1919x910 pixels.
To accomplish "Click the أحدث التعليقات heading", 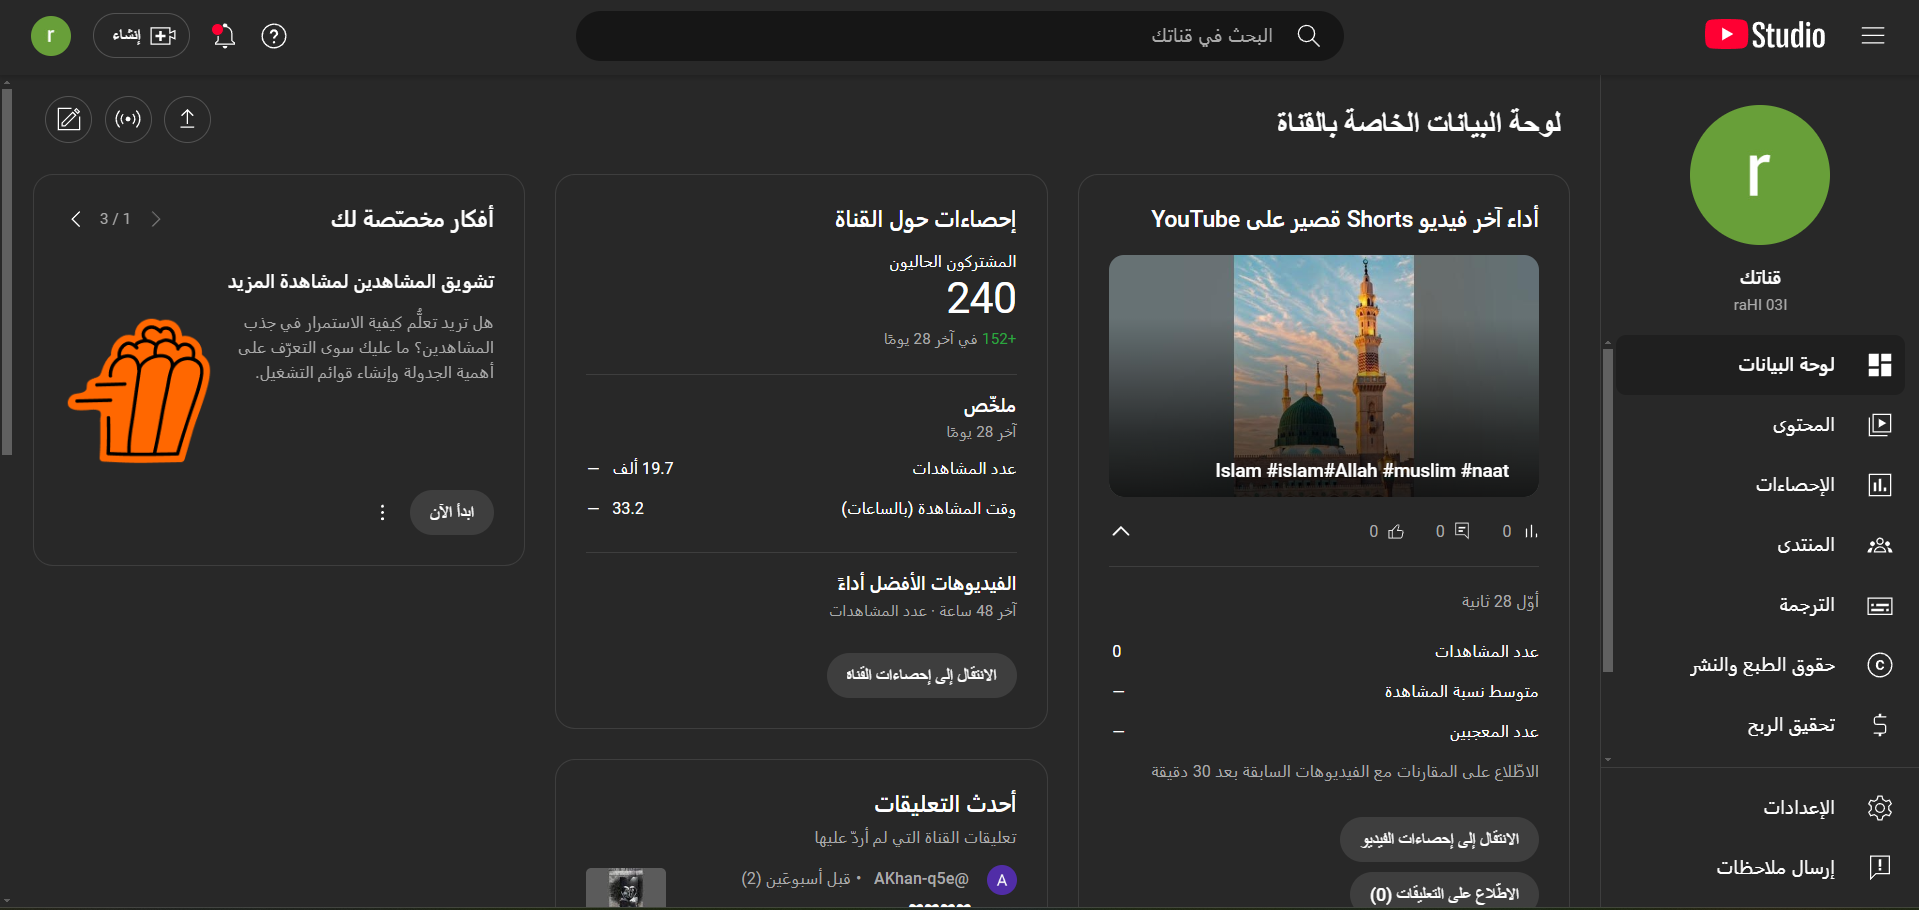I will coord(945,803).
